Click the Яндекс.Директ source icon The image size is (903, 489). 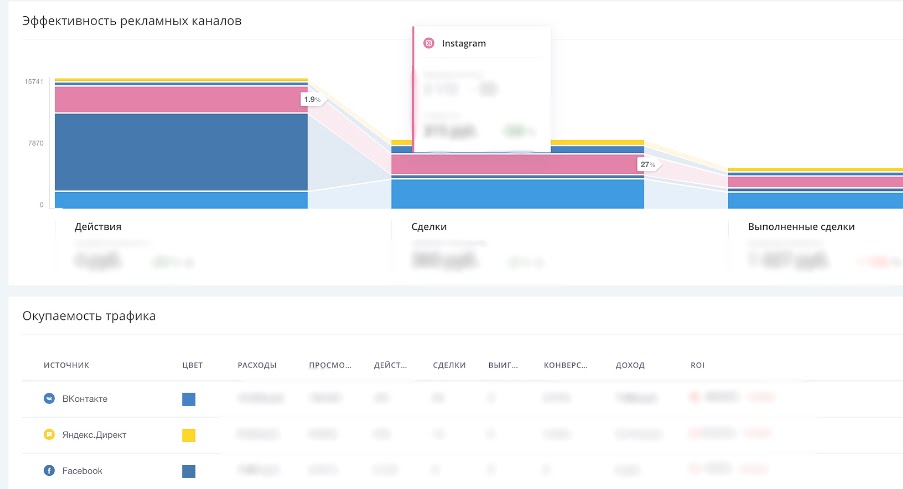pyautogui.click(x=48, y=435)
